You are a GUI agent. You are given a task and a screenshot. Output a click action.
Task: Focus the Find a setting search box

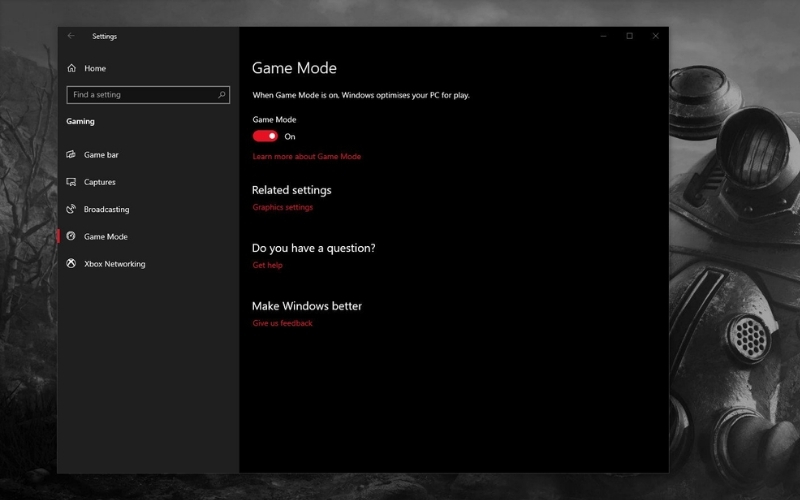[x=148, y=94]
